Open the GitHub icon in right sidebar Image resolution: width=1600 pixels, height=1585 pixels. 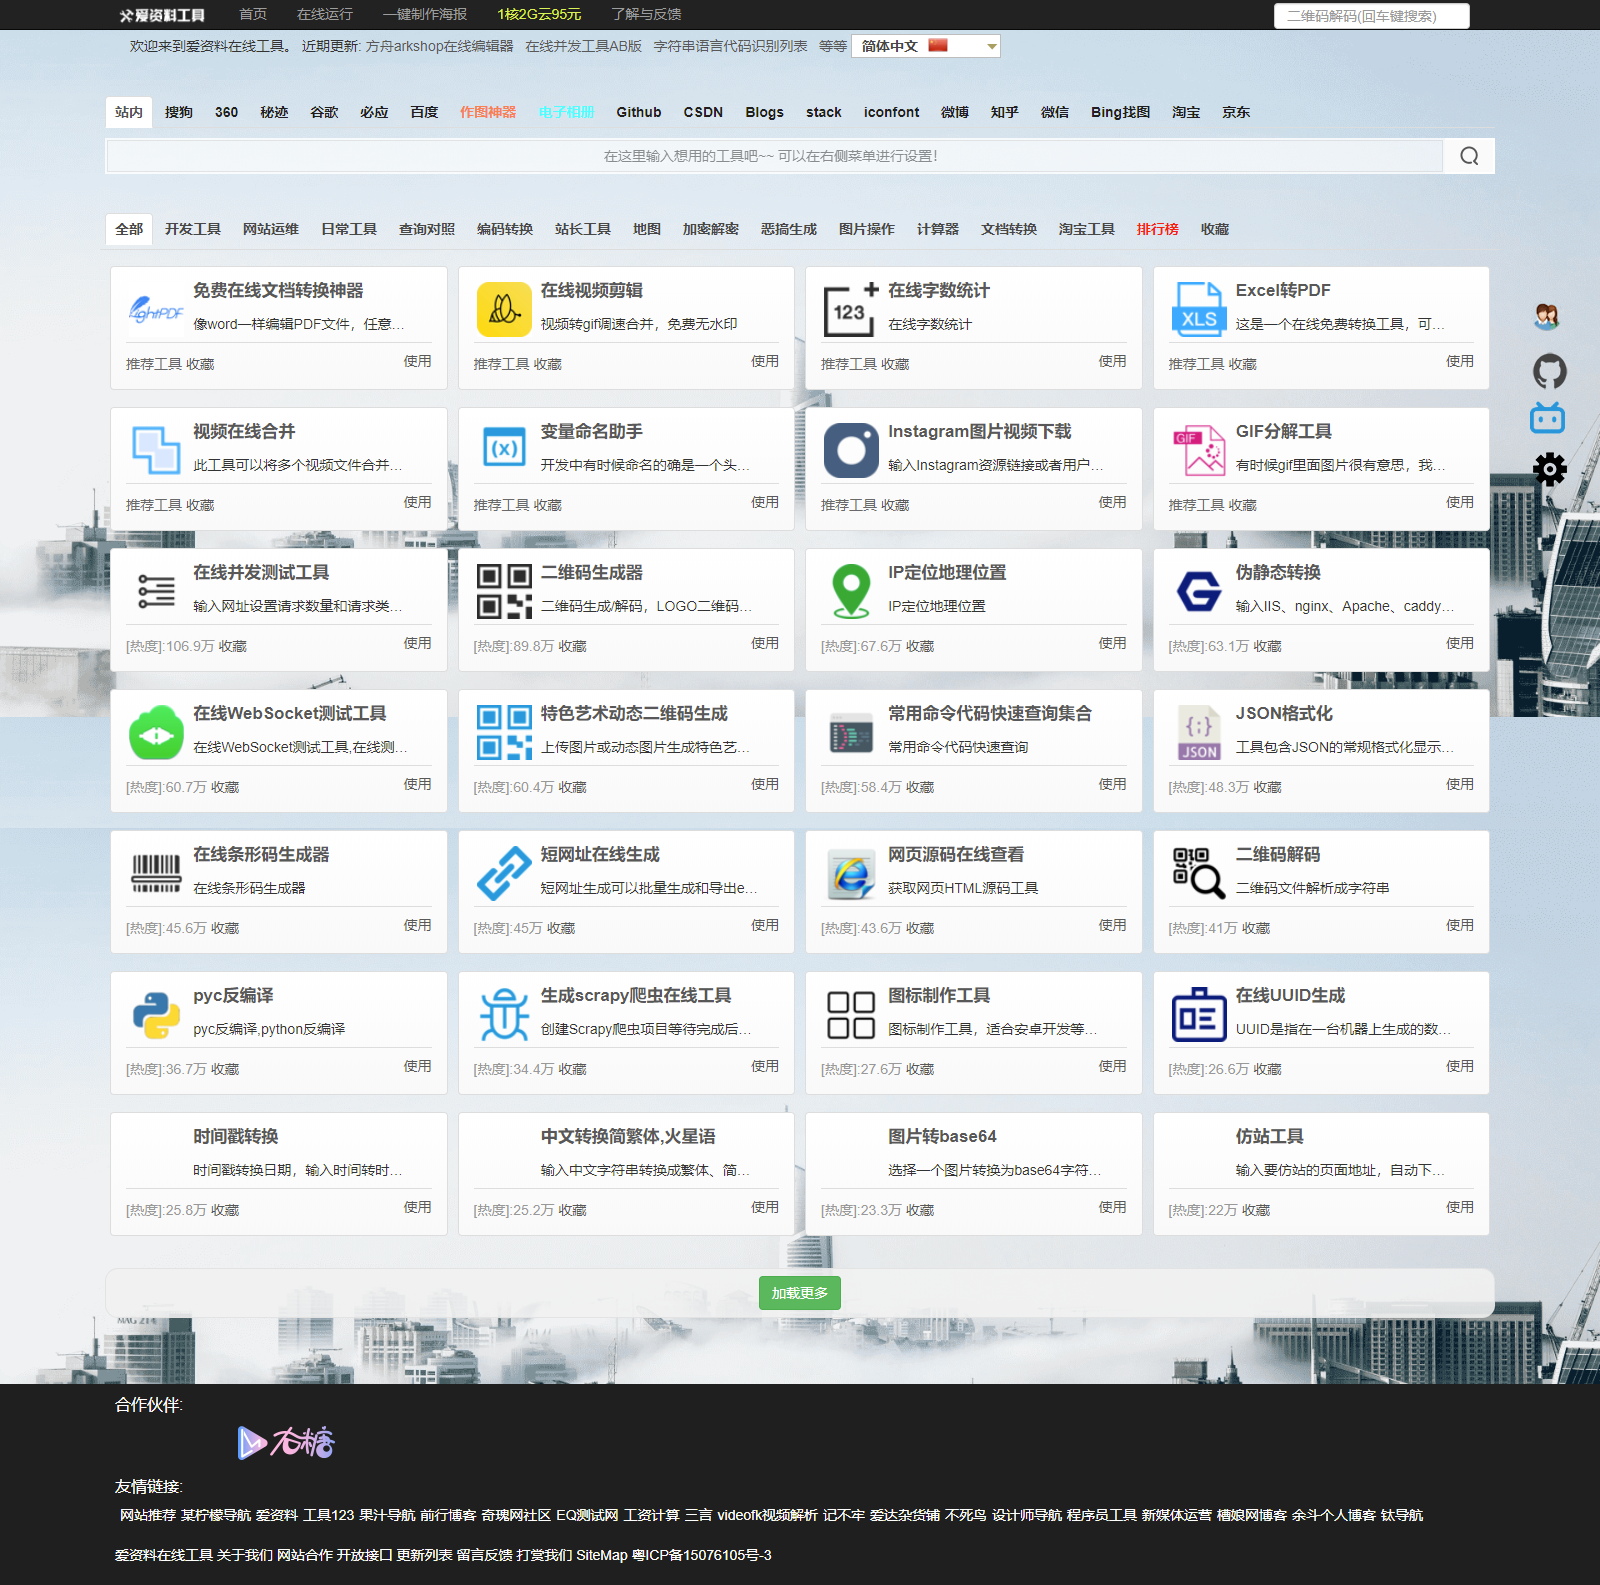pyautogui.click(x=1549, y=371)
